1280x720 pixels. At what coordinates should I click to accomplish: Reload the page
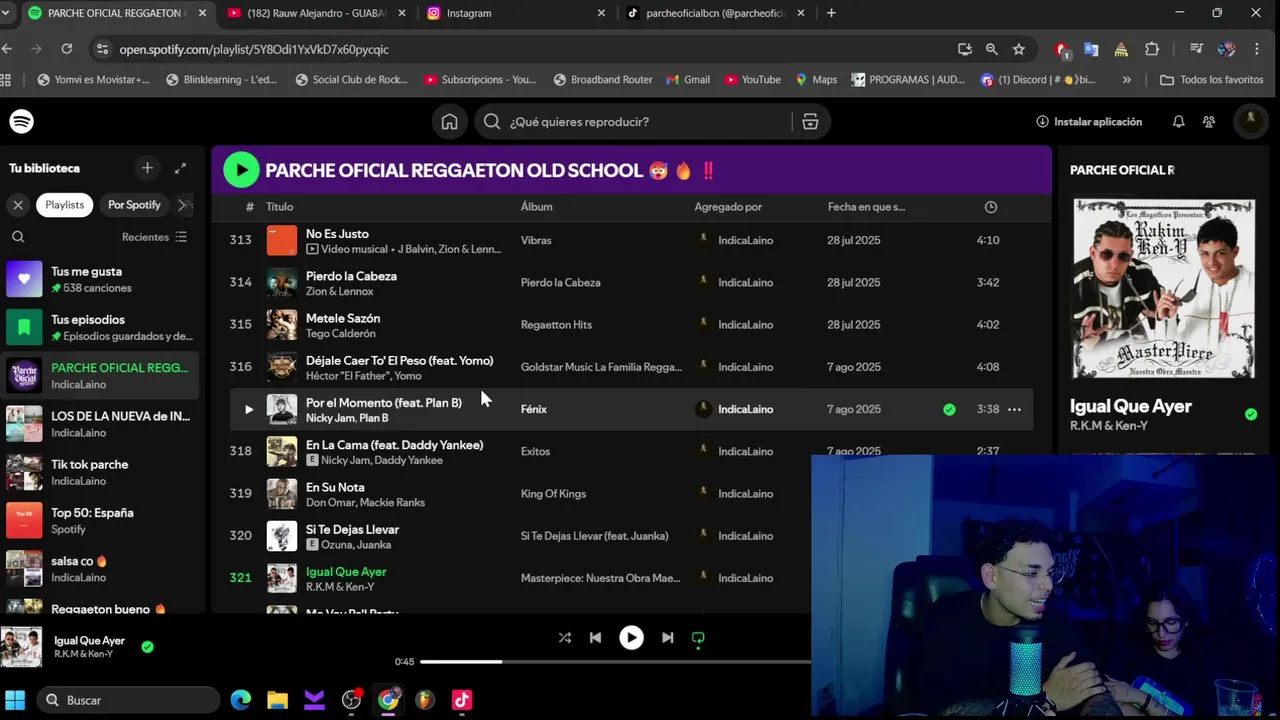pos(66,49)
